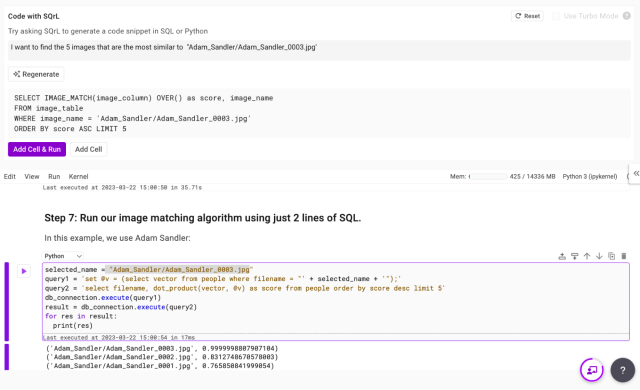Move the cell down with the arrow
This screenshot has width=640, height=390.
[599, 256]
